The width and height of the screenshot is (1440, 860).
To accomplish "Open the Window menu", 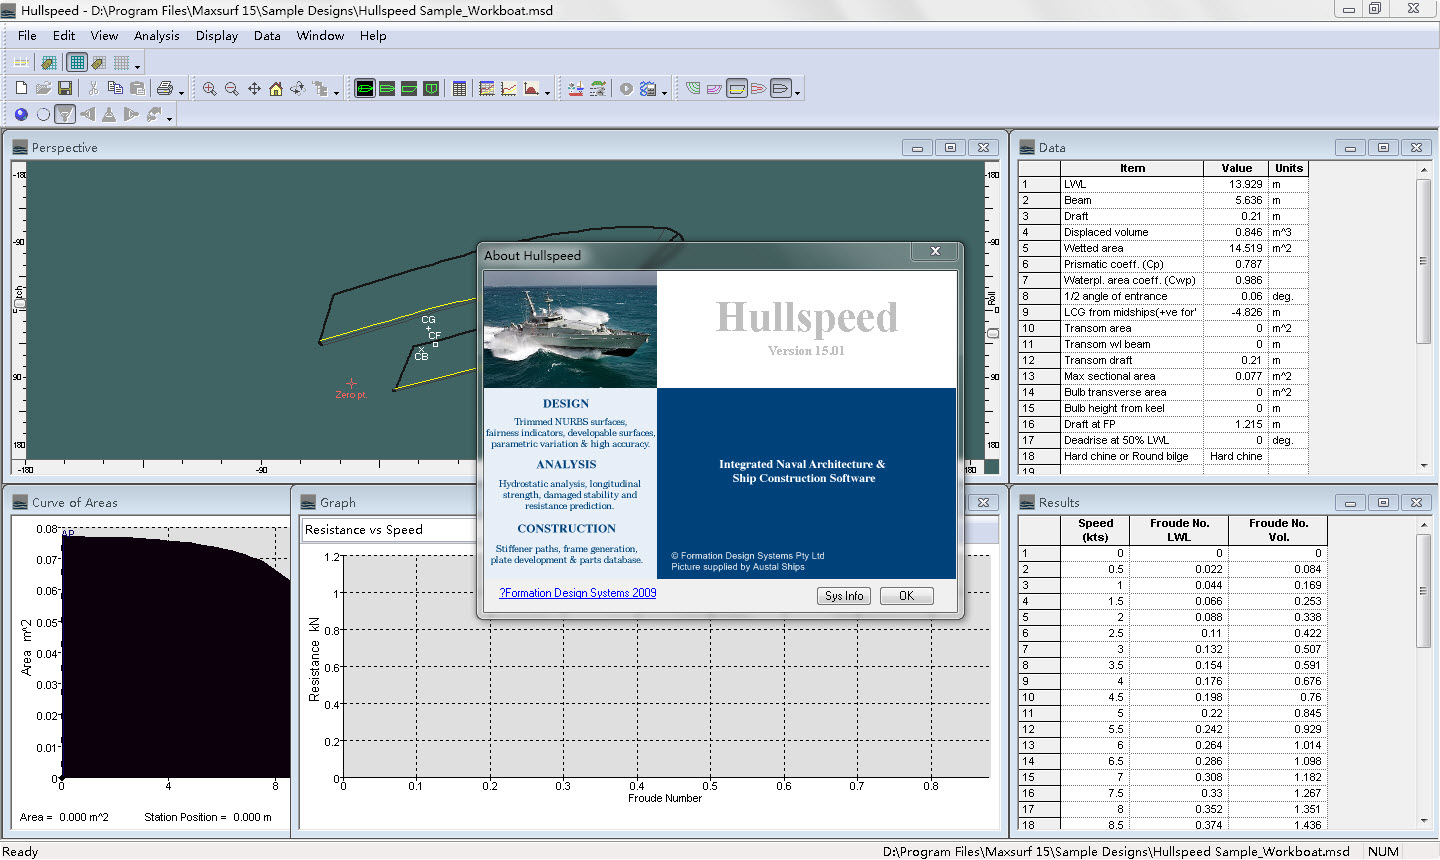I will (x=320, y=35).
